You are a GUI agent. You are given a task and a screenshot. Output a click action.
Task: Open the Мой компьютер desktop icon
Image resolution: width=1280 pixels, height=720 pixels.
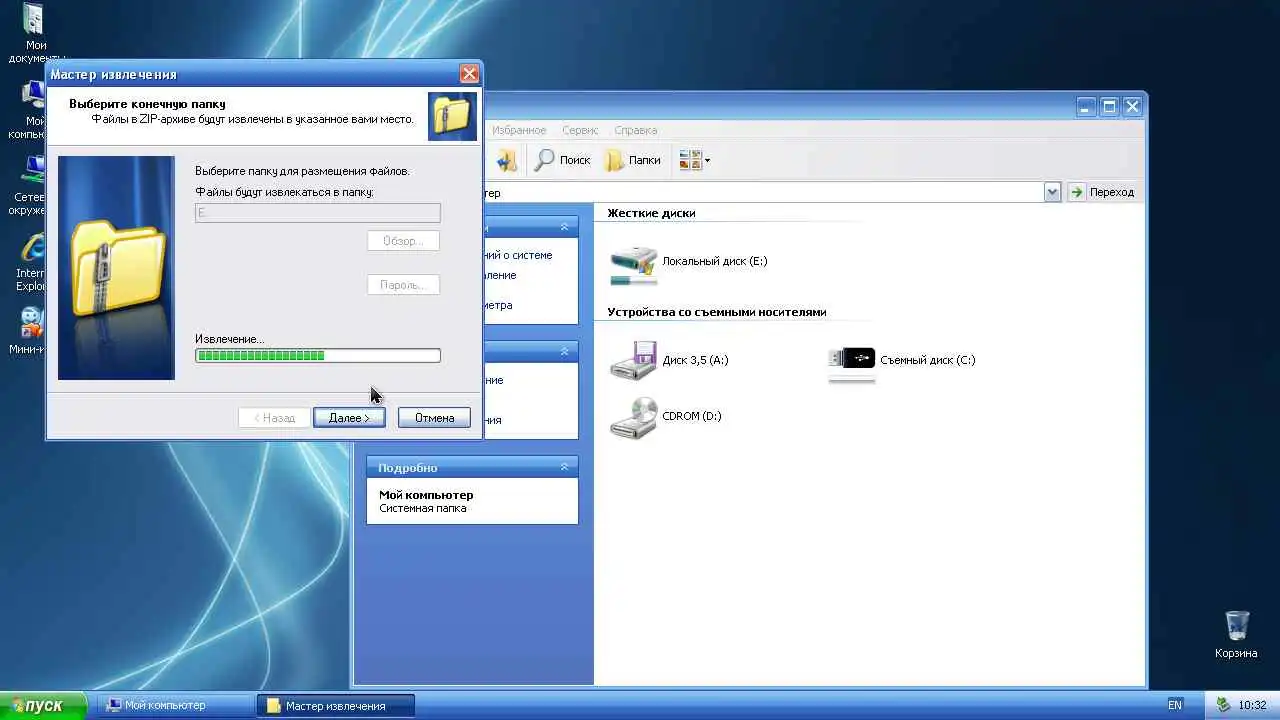tap(32, 110)
